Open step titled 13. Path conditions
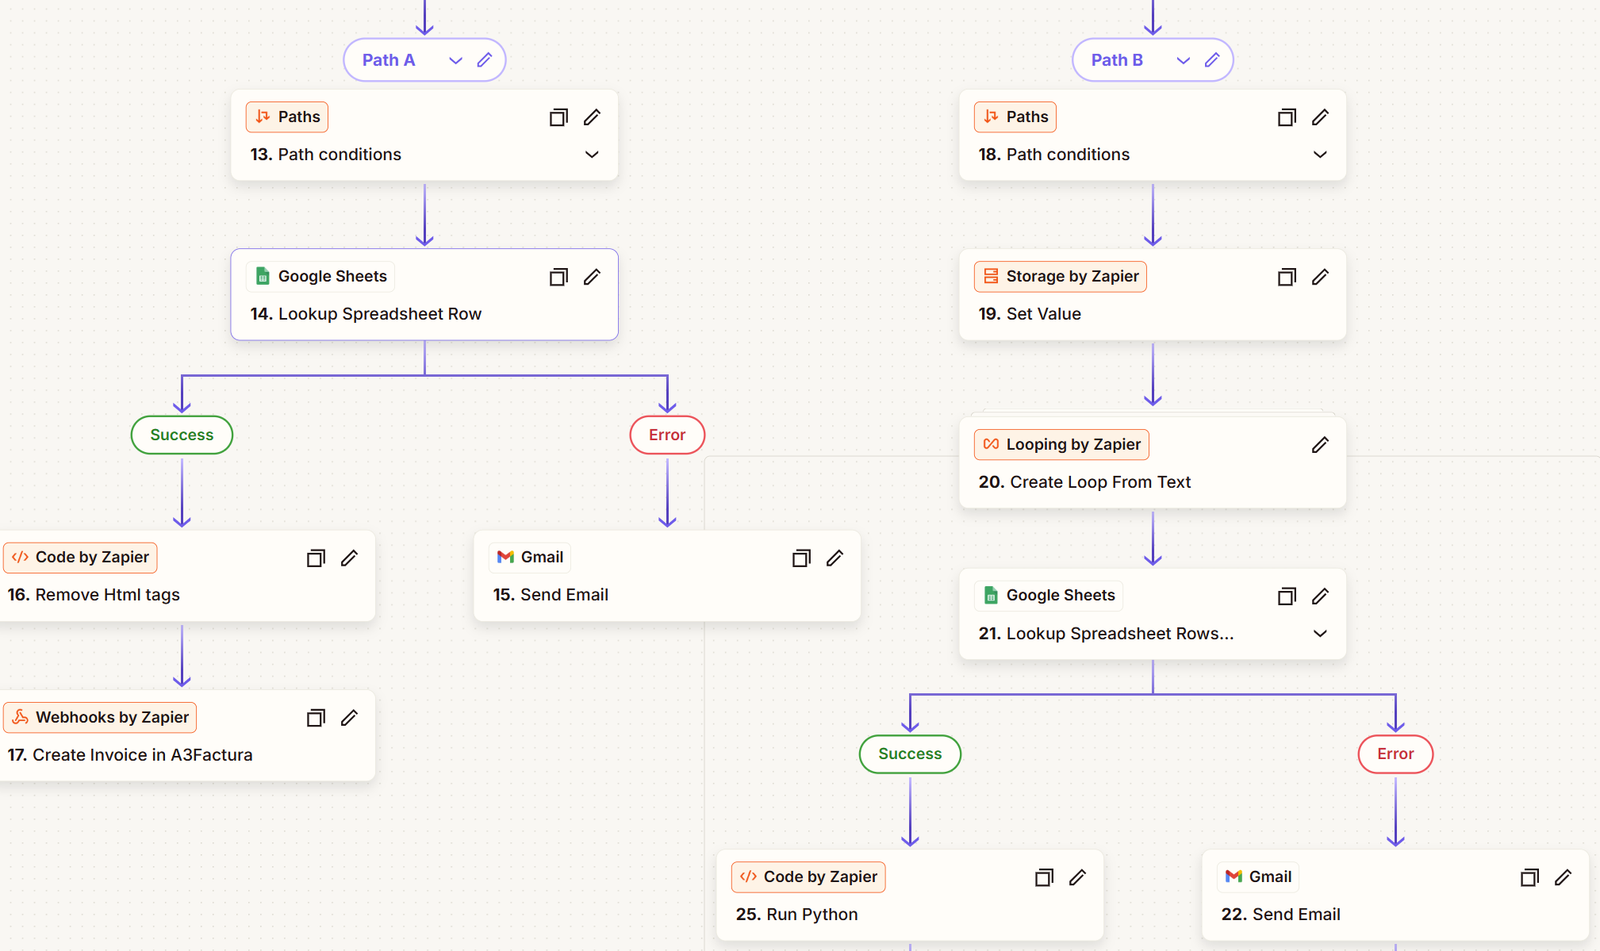The image size is (1600, 951). [x=326, y=155]
